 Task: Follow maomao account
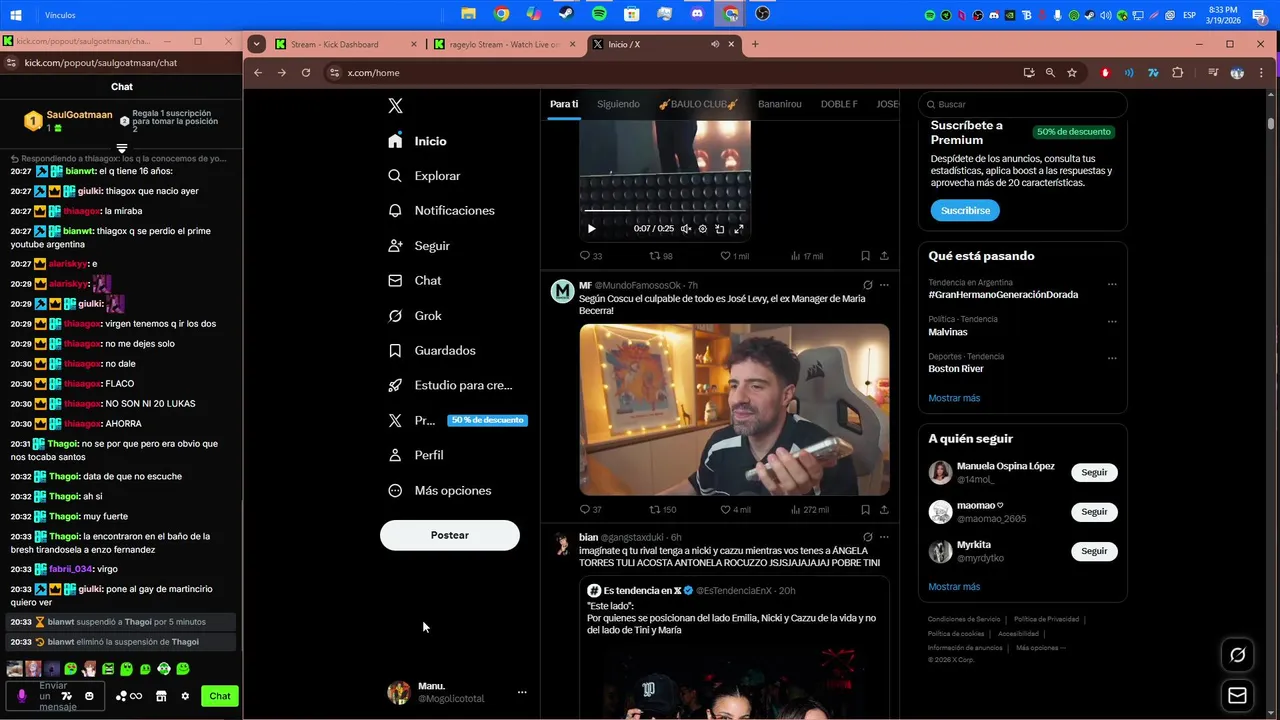coord(1094,512)
